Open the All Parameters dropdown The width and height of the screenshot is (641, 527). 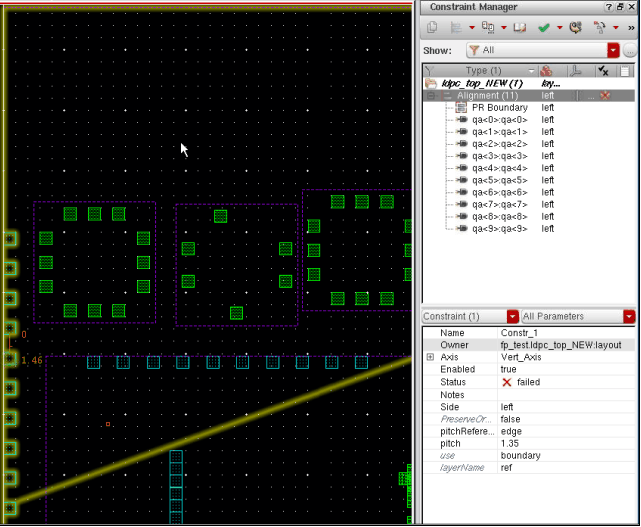pyautogui.click(x=628, y=316)
